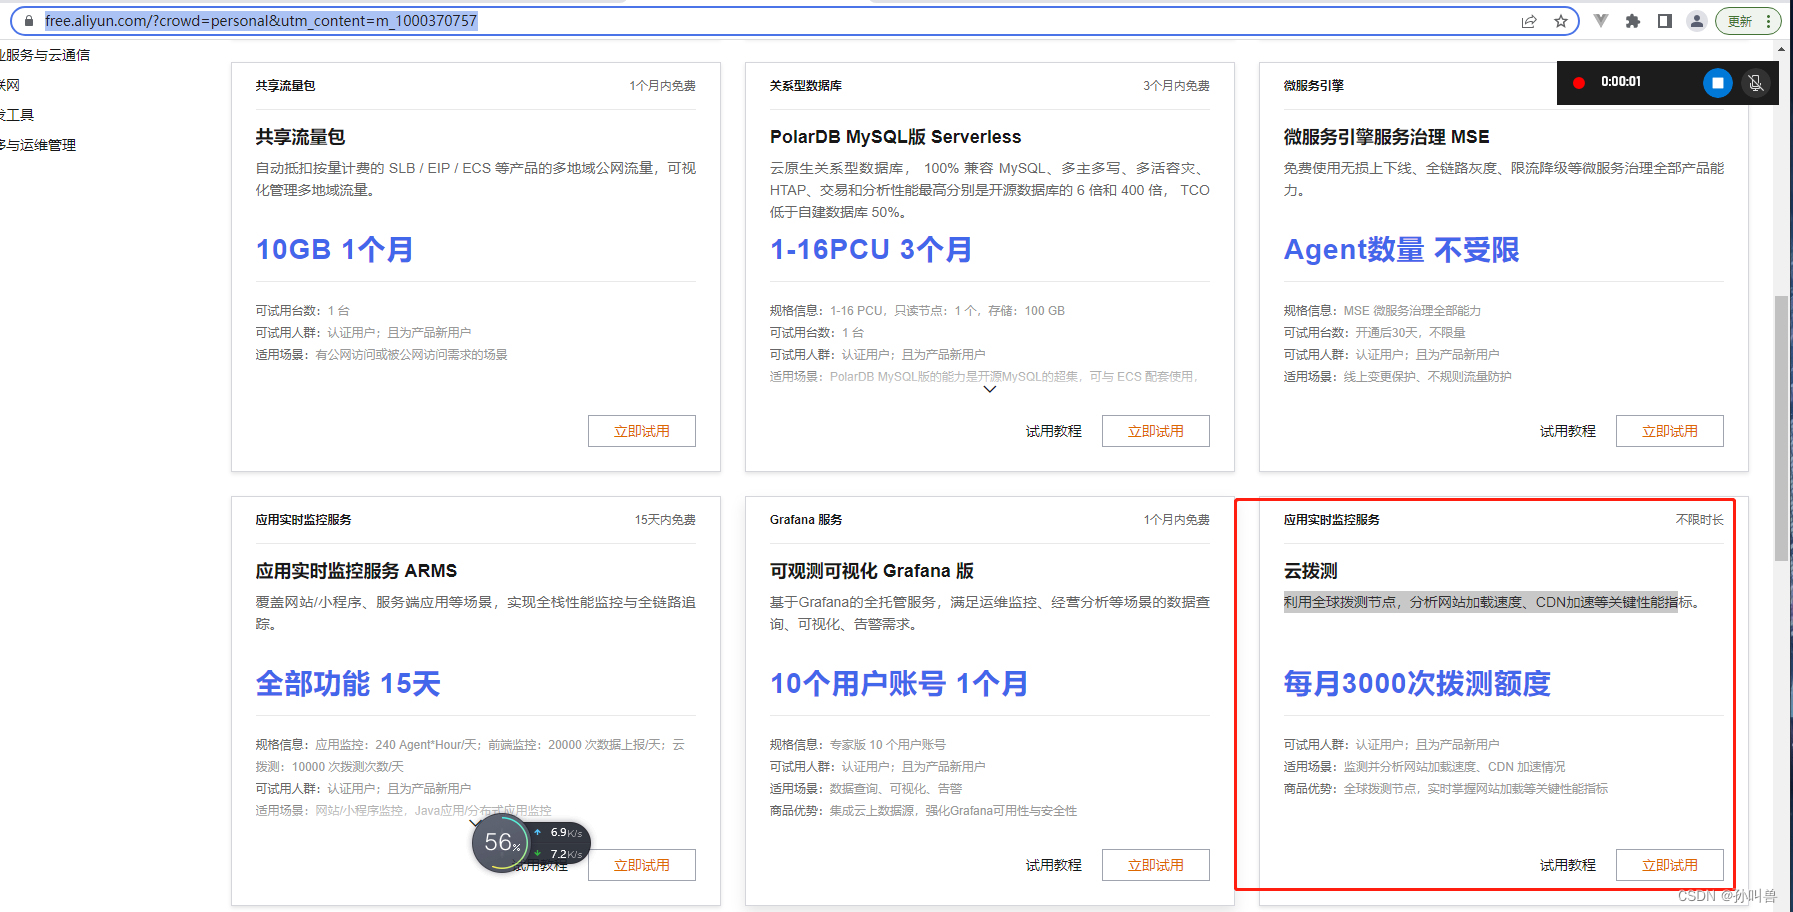Click the PolarDB MySQL版 Serverless title
The width and height of the screenshot is (1793, 912).
[895, 137]
